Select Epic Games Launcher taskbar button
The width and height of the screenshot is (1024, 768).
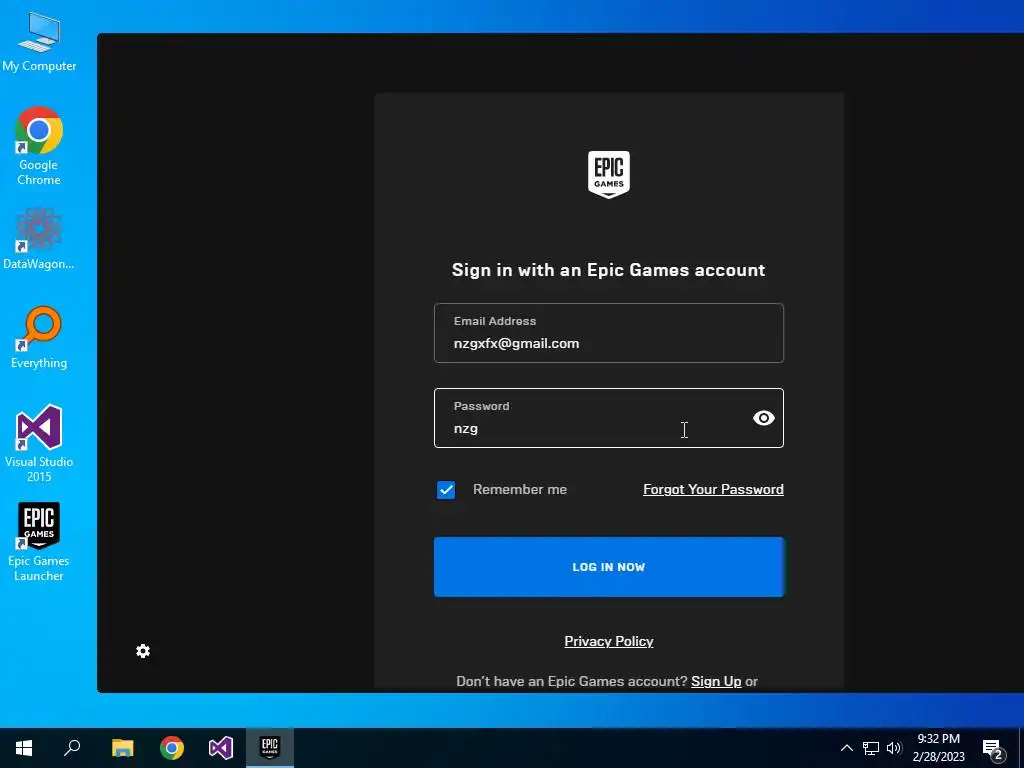pos(270,748)
